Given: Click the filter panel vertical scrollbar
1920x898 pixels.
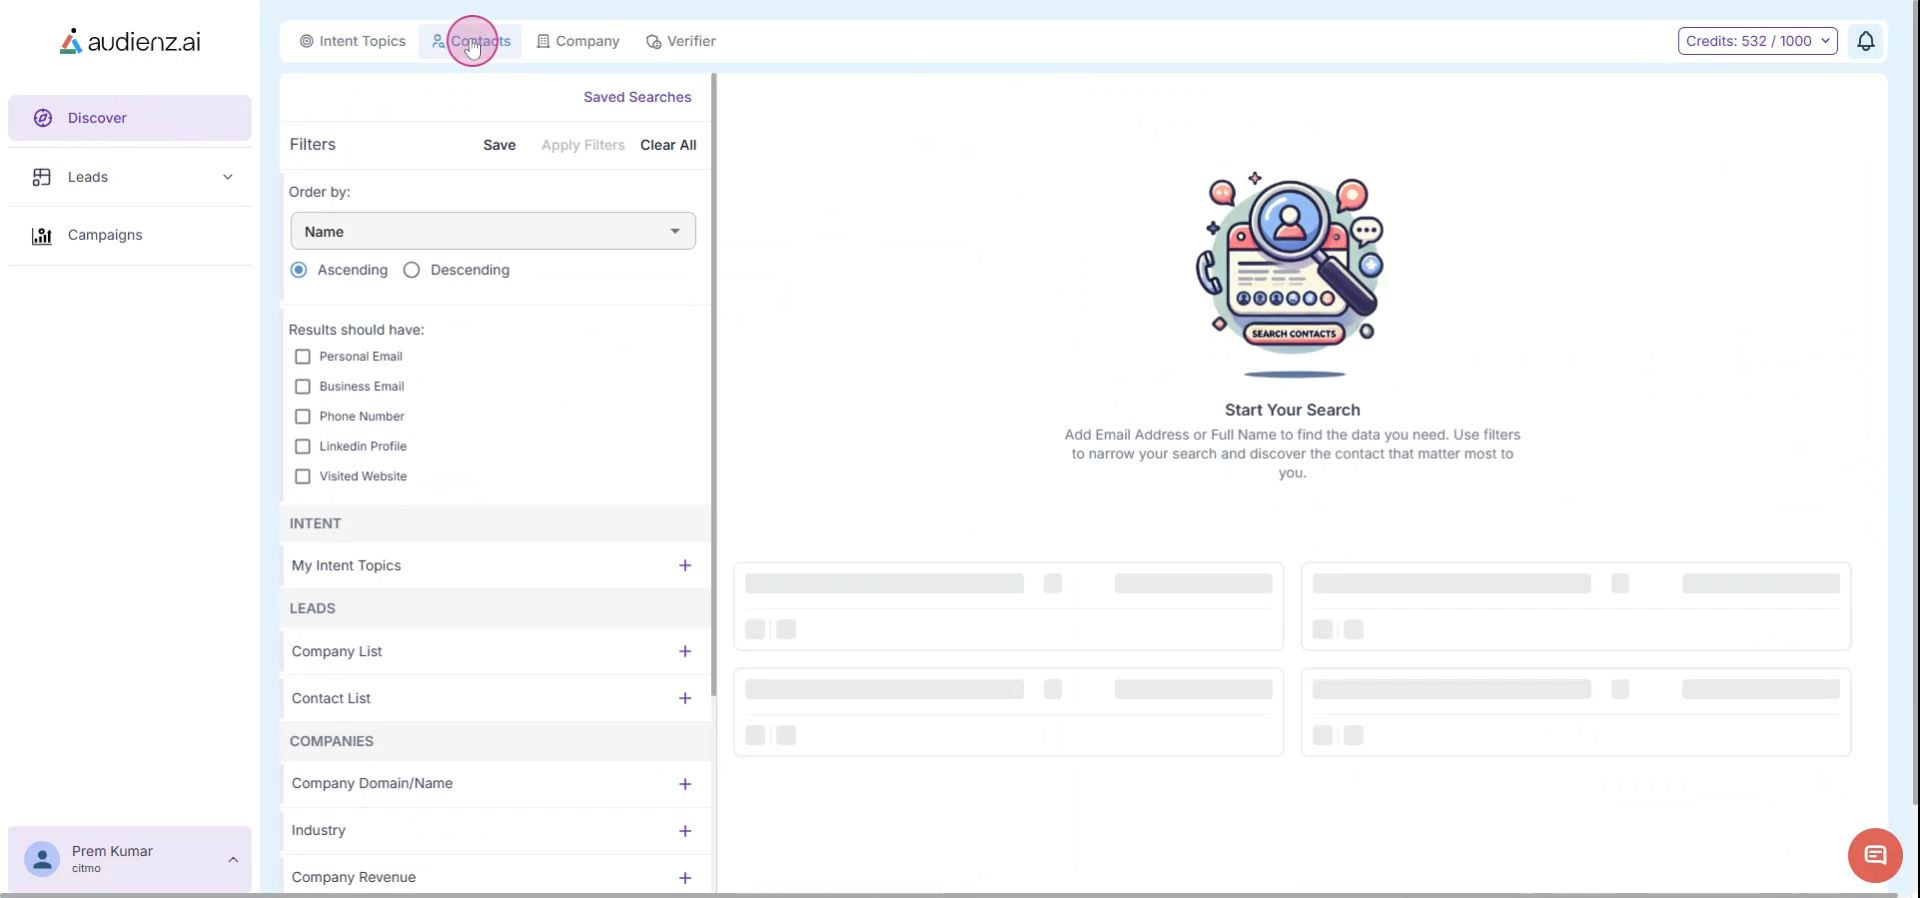Looking at the screenshot, I should point(714,385).
